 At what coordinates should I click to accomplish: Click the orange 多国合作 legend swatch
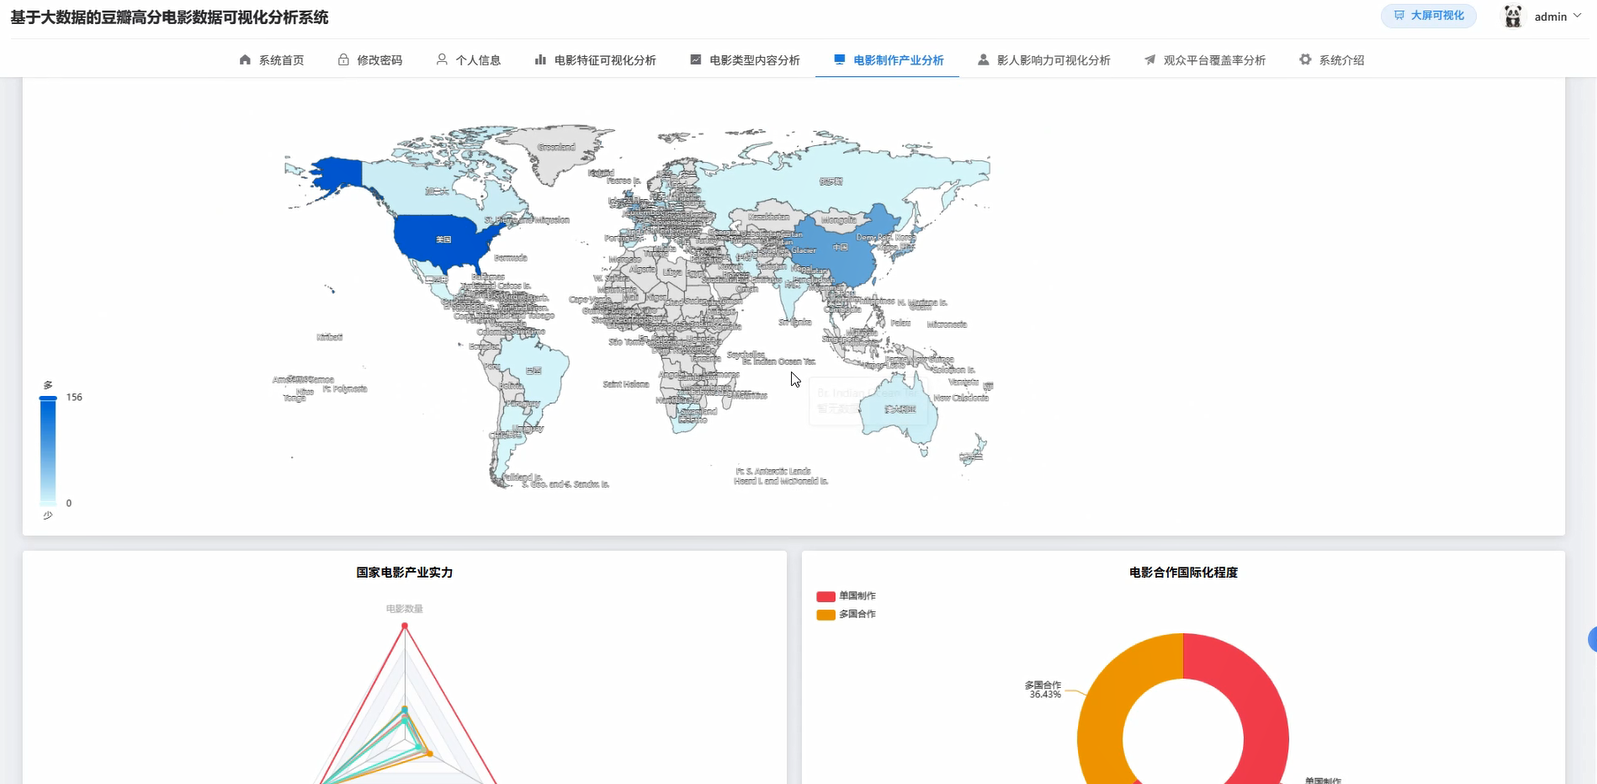click(x=826, y=614)
